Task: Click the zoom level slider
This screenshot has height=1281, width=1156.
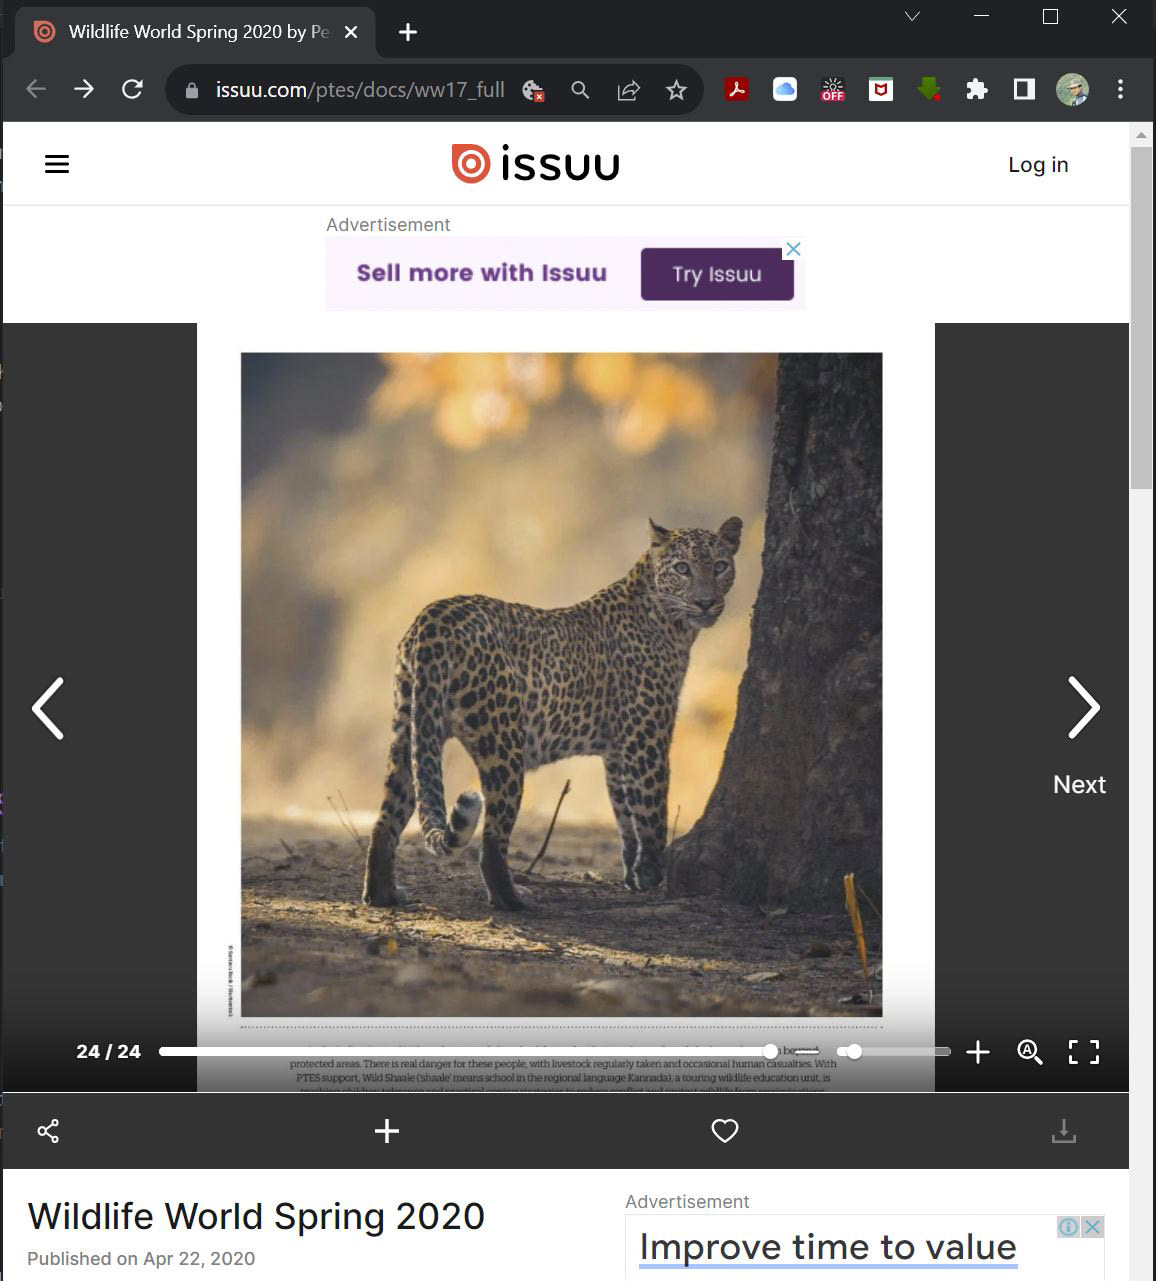Action: point(893,1051)
